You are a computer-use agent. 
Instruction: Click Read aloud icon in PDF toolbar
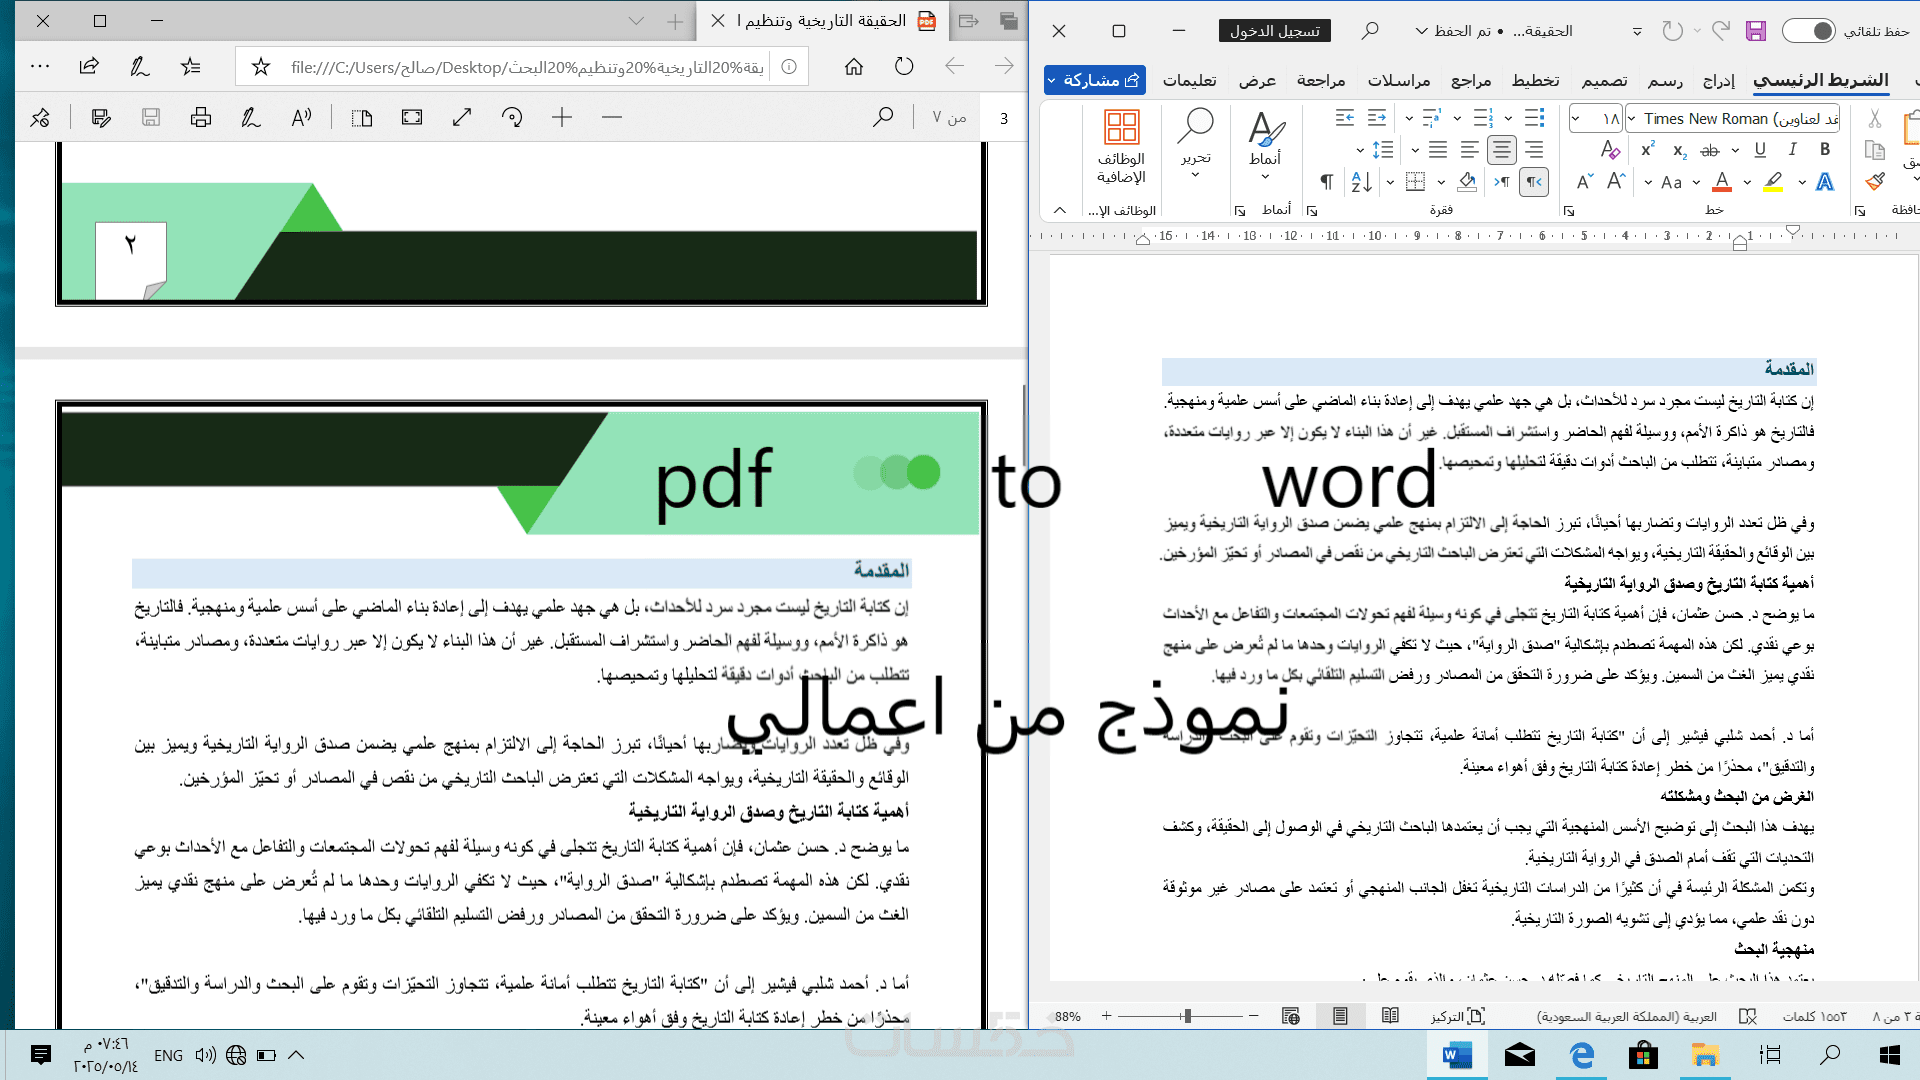click(x=301, y=118)
